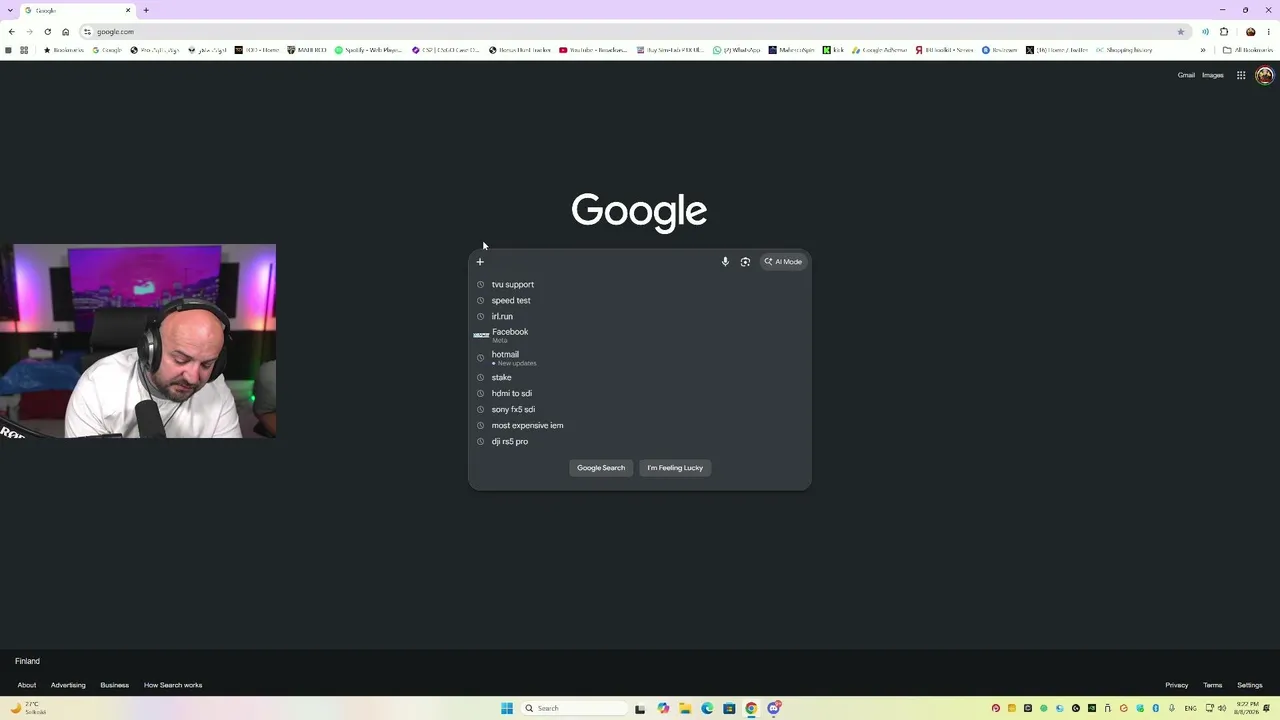
Task: Select the "hotmail" suggestion
Action: click(640, 358)
